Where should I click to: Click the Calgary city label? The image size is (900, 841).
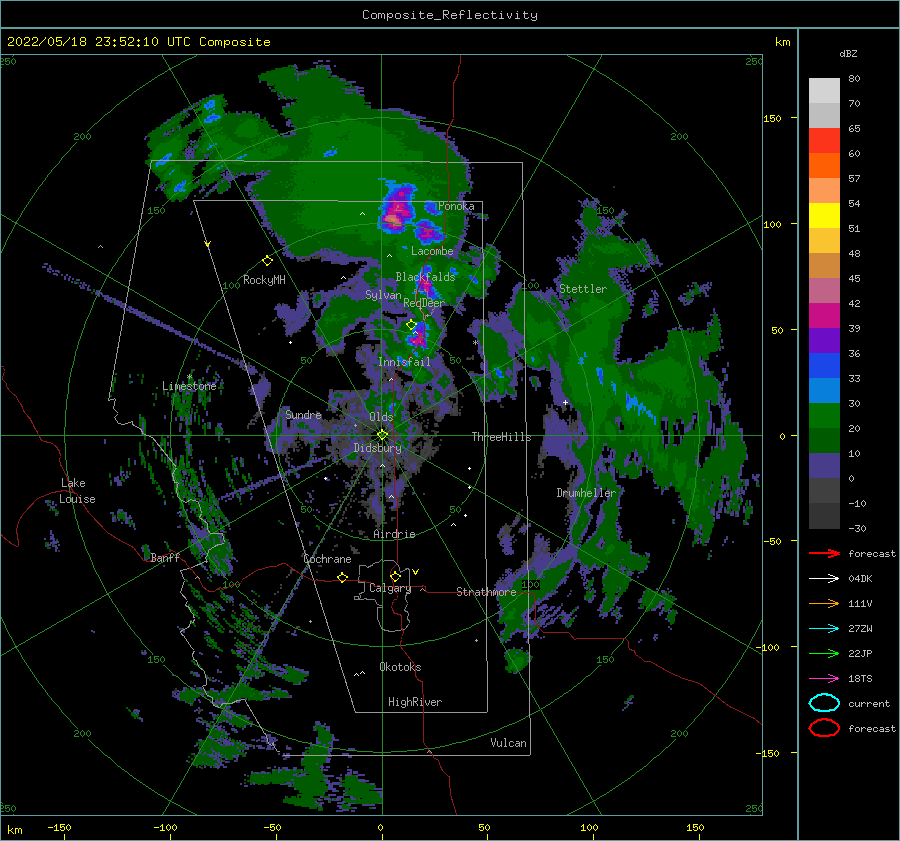[x=390, y=588]
